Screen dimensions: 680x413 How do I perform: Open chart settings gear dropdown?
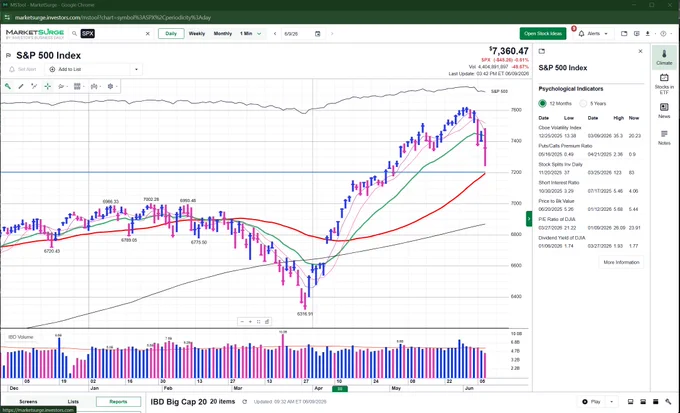(x=112, y=86)
